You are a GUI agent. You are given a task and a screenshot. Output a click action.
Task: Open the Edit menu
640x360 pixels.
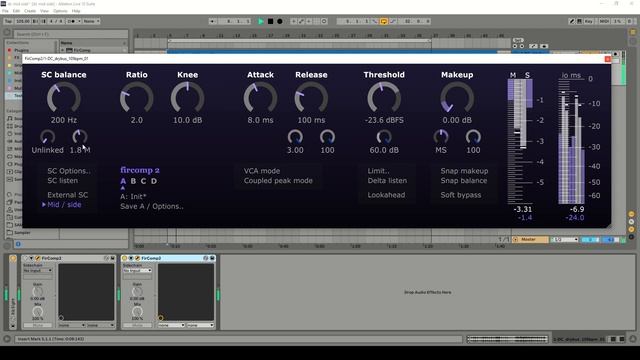tap(16, 11)
